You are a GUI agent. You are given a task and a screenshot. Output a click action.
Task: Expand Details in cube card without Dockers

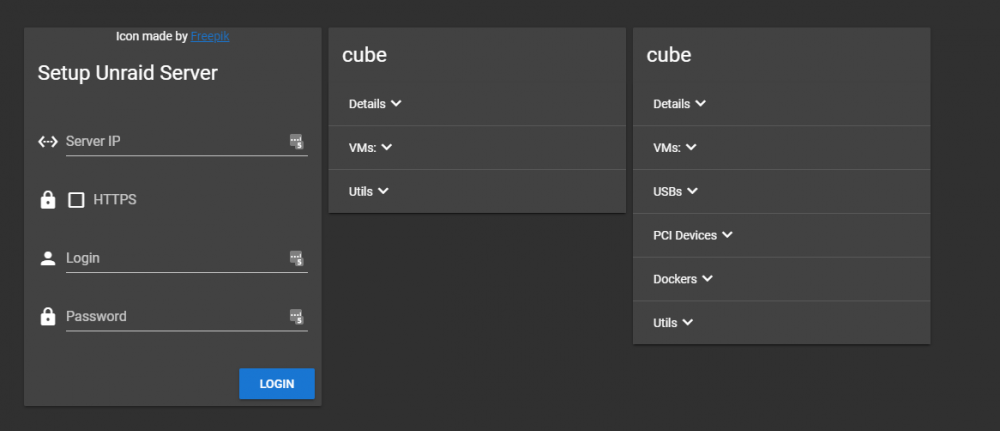tap(477, 104)
